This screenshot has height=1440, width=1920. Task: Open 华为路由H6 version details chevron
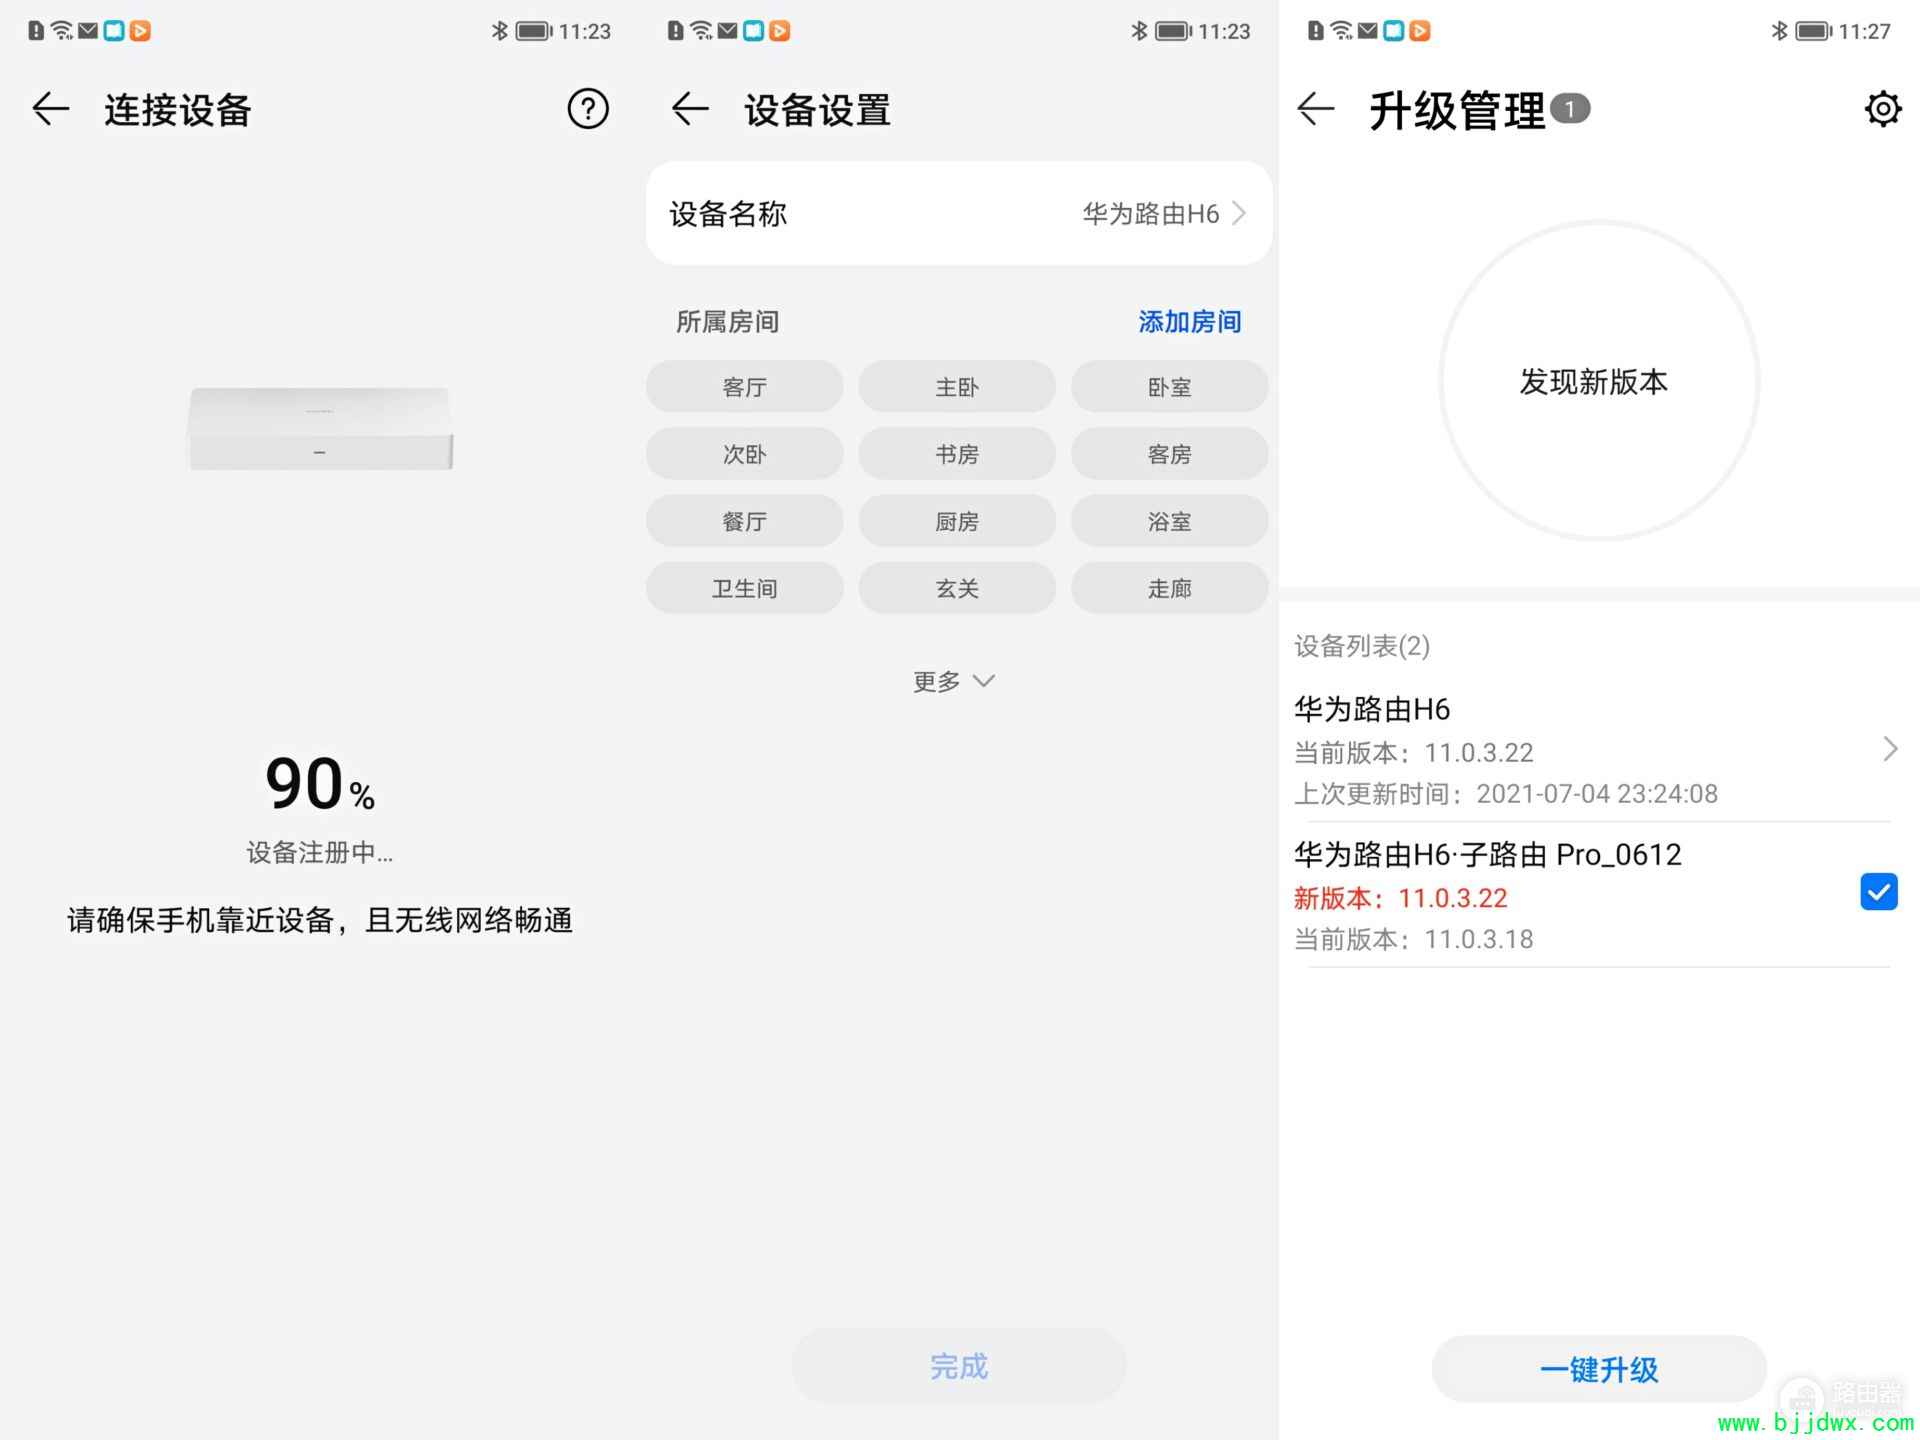tap(1889, 749)
